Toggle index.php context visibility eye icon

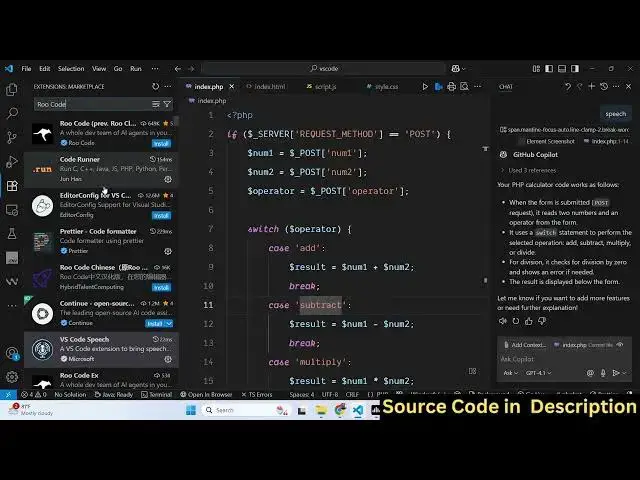(x=620, y=345)
